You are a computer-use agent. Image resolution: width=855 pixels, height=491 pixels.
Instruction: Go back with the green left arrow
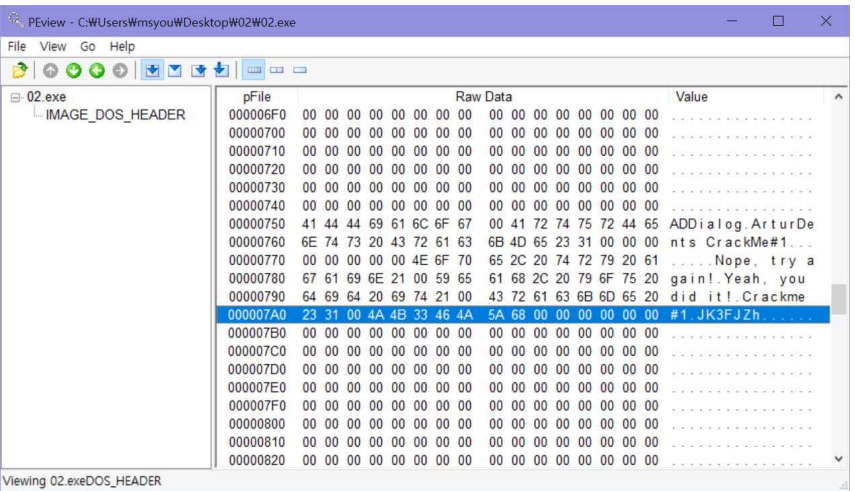point(97,70)
